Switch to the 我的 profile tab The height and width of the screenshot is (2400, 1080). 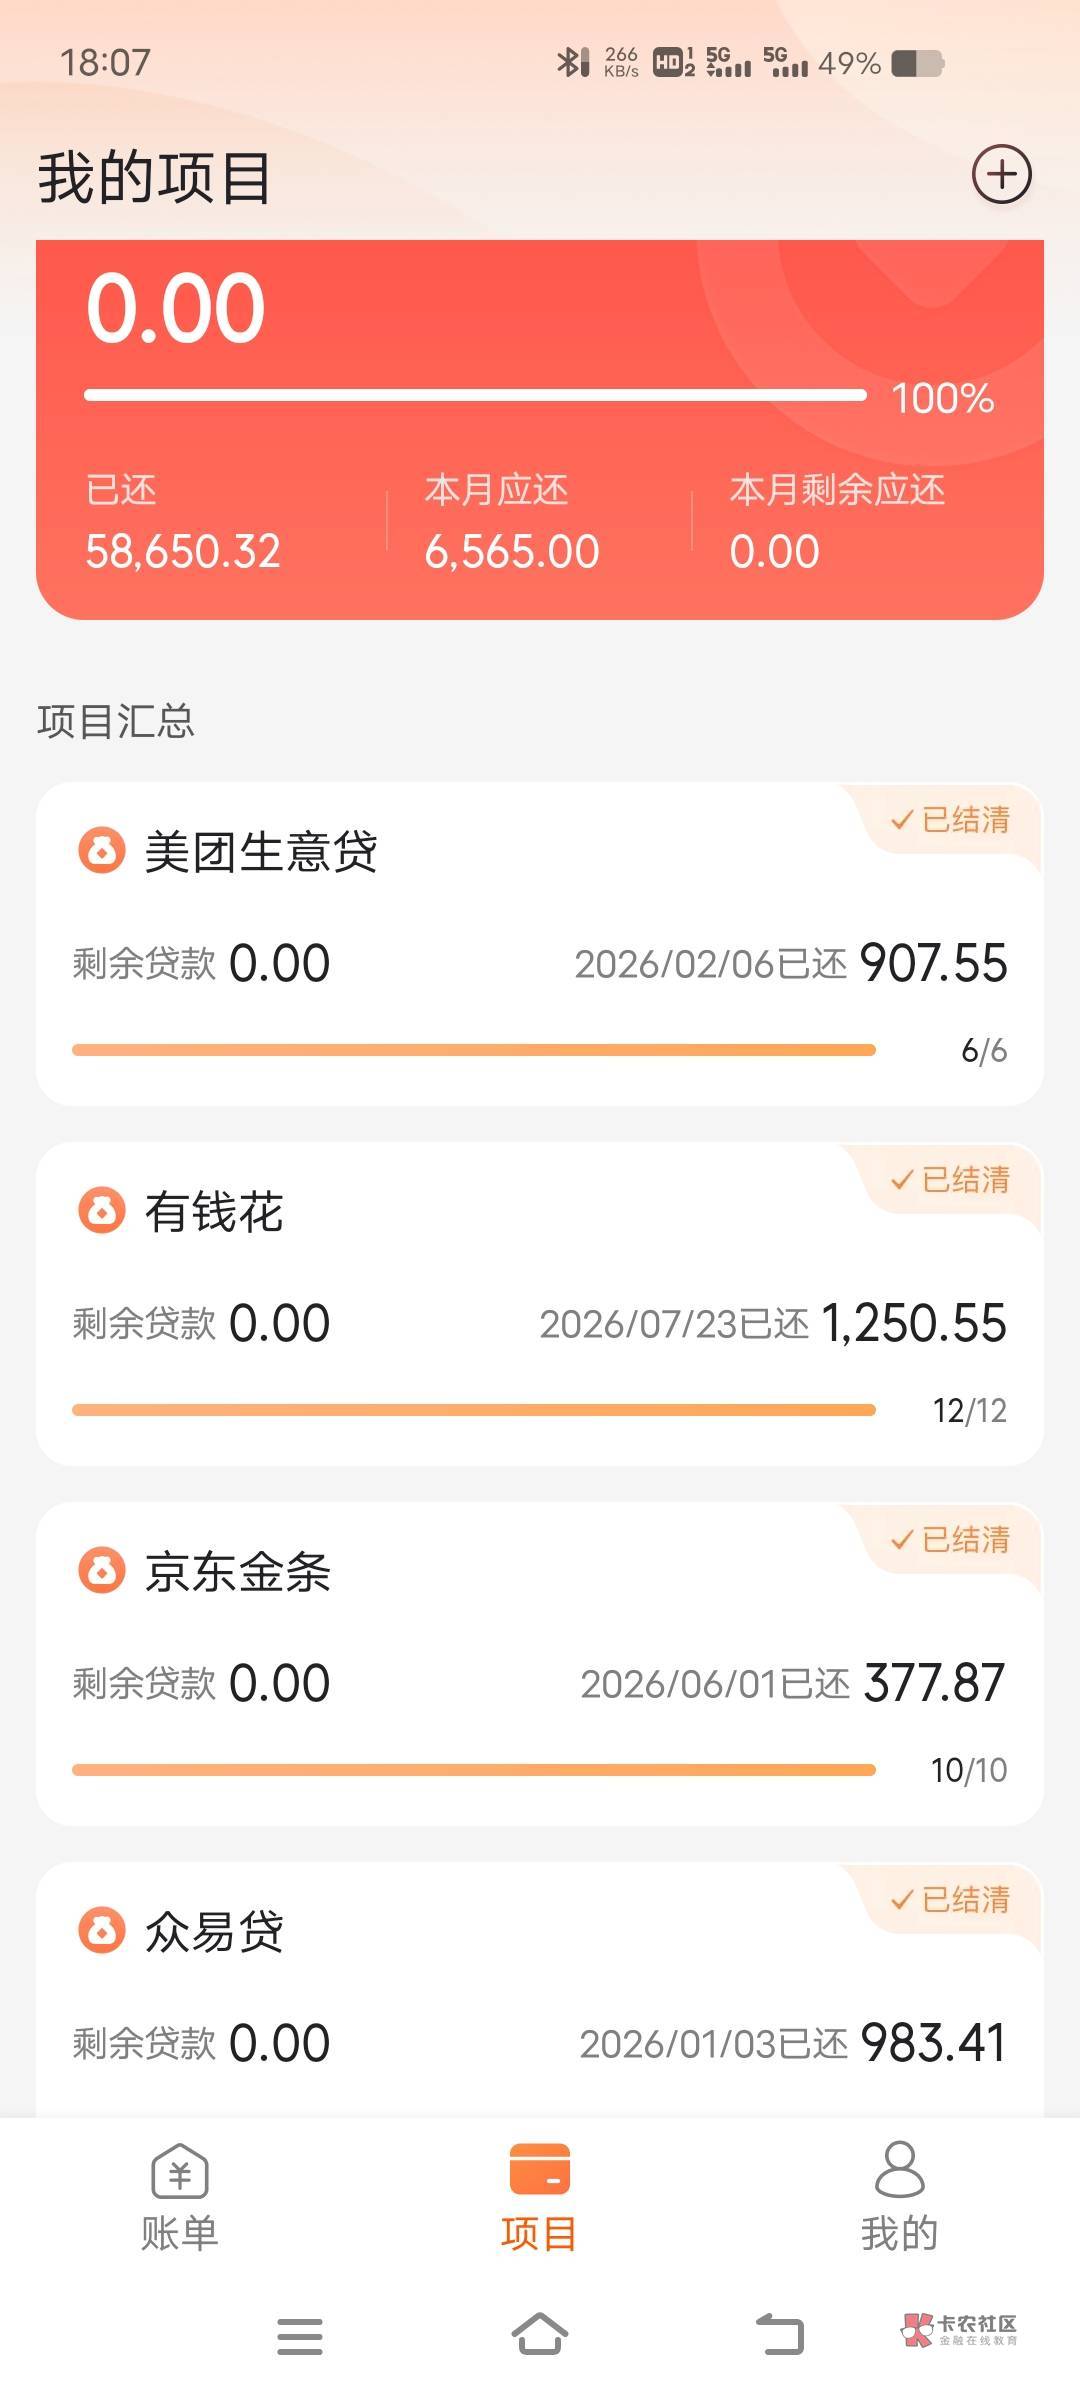coord(899,2196)
